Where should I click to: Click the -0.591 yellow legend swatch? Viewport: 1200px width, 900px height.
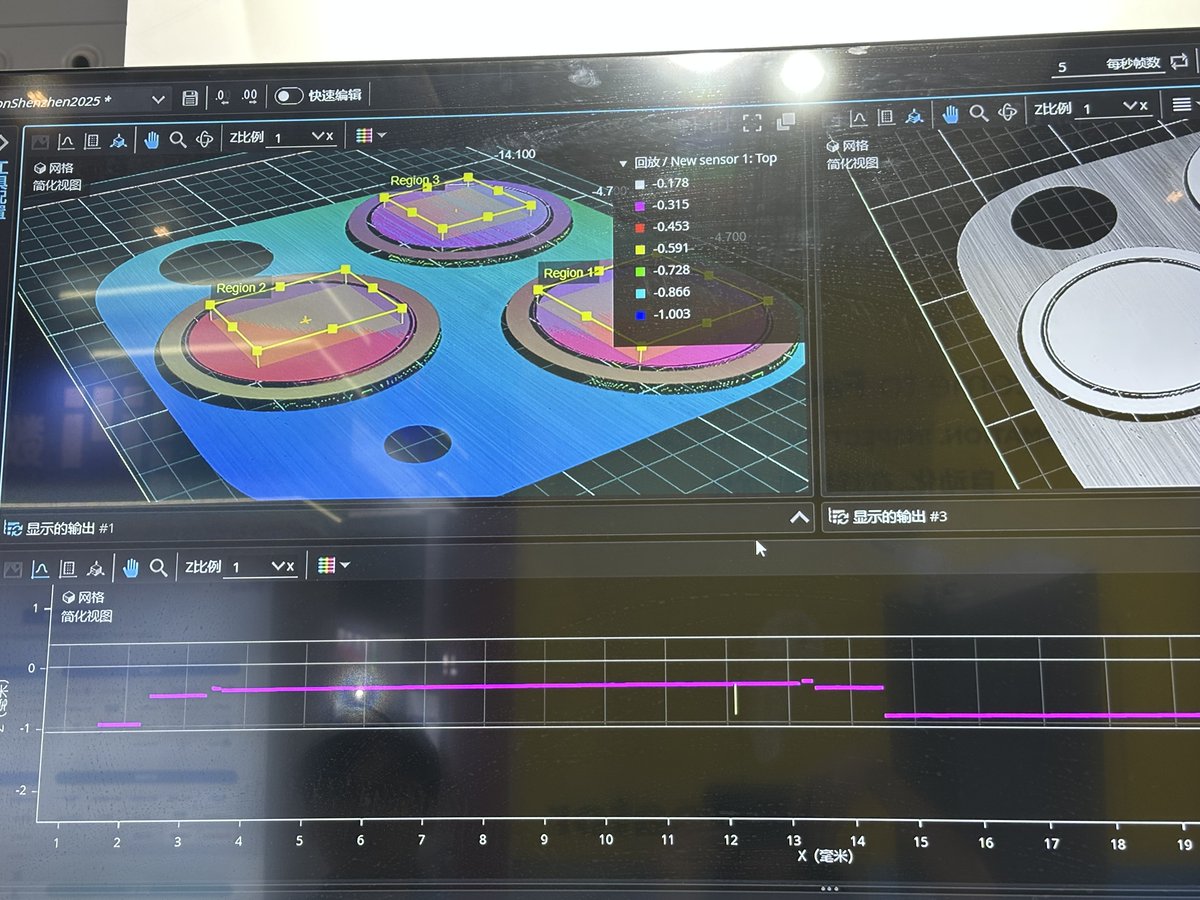coord(640,249)
